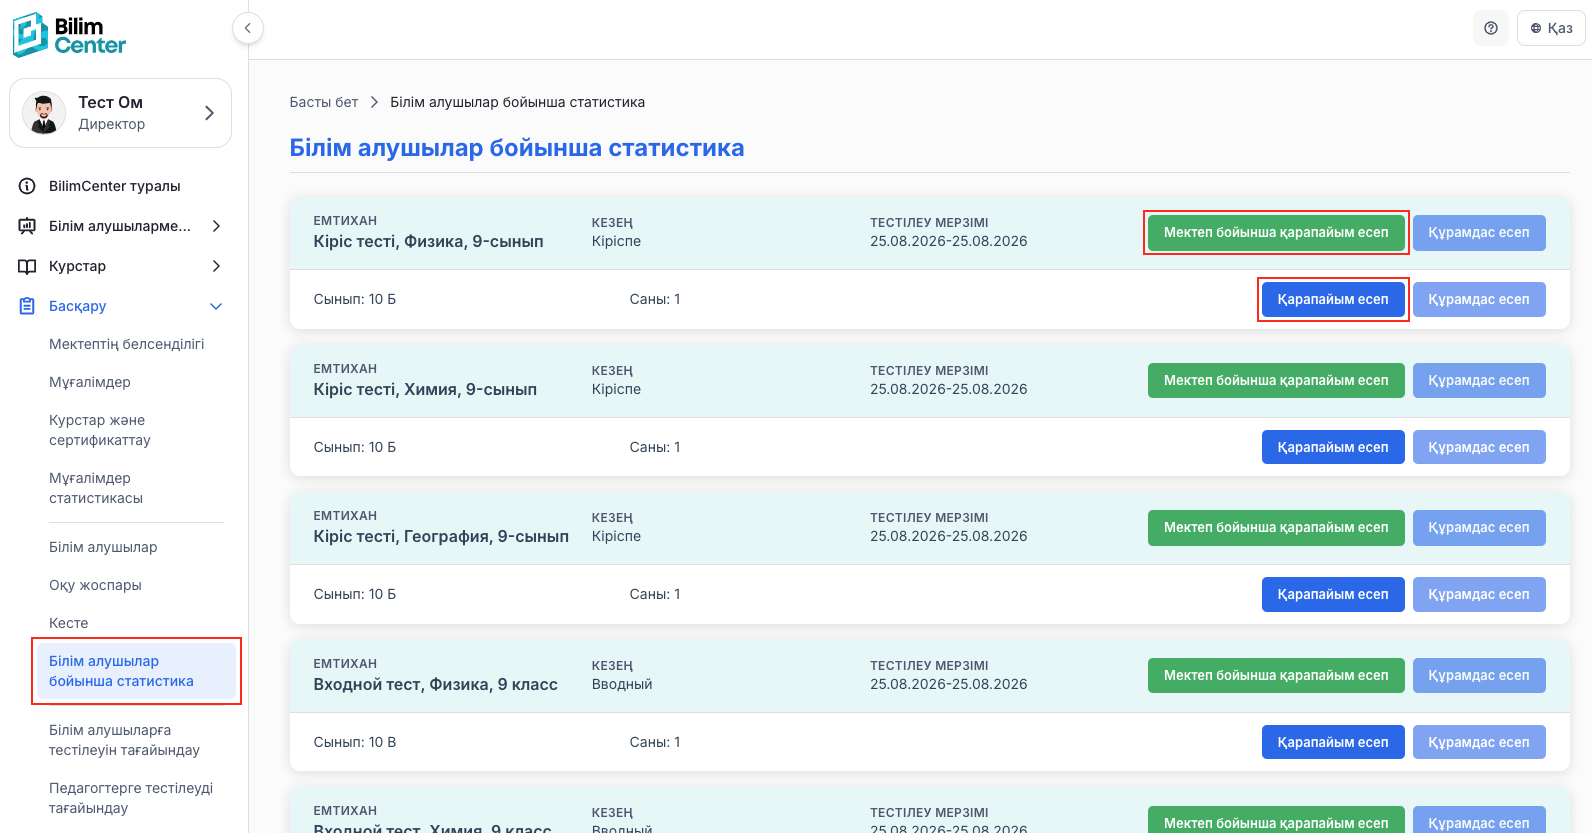This screenshot has height=833, width=1592.
Task: Click the Басқару clipboard icon
Action: [x=27, y=306]
